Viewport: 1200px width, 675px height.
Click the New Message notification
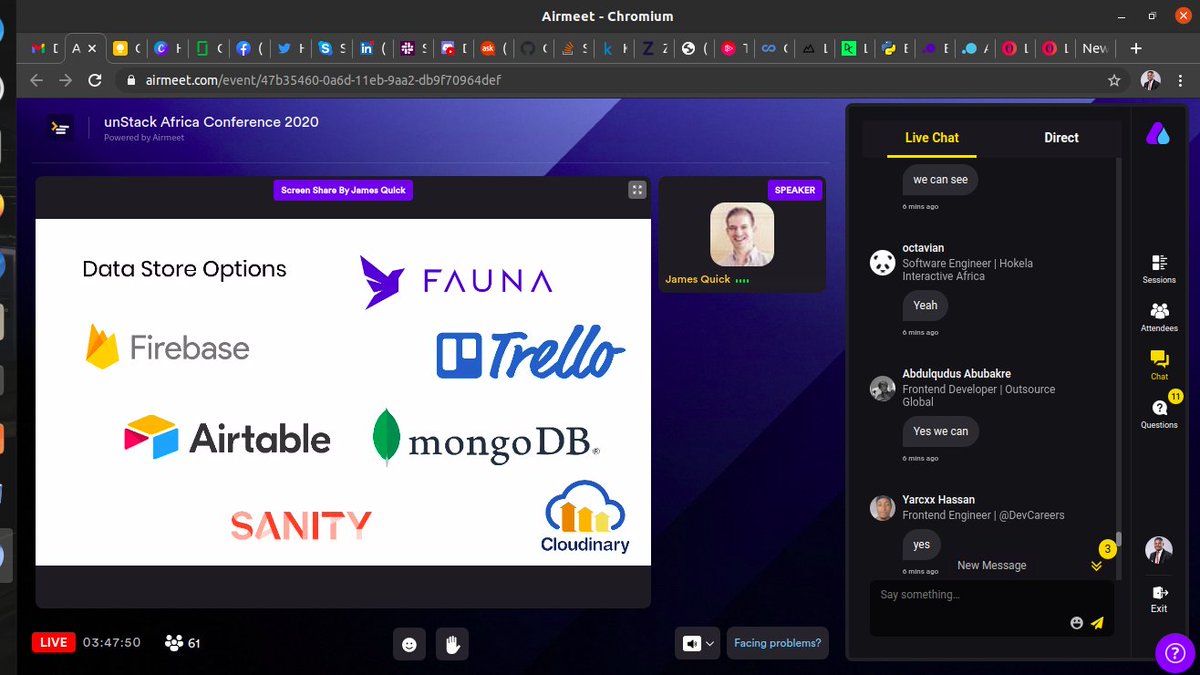point(991,565)
